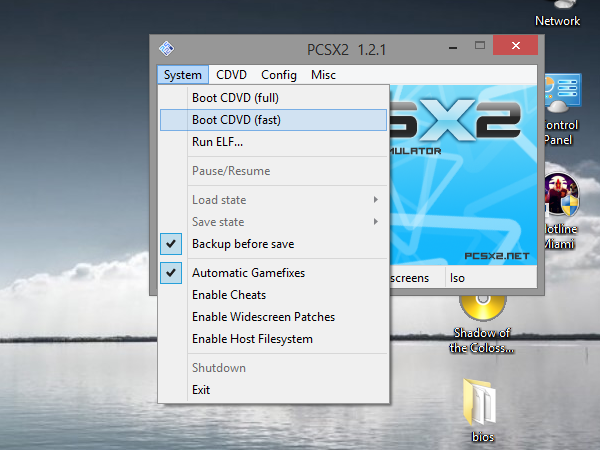Minimize the PCSX2 window
Viewport: 600px width, 450px height.
[x=453, y=47]
